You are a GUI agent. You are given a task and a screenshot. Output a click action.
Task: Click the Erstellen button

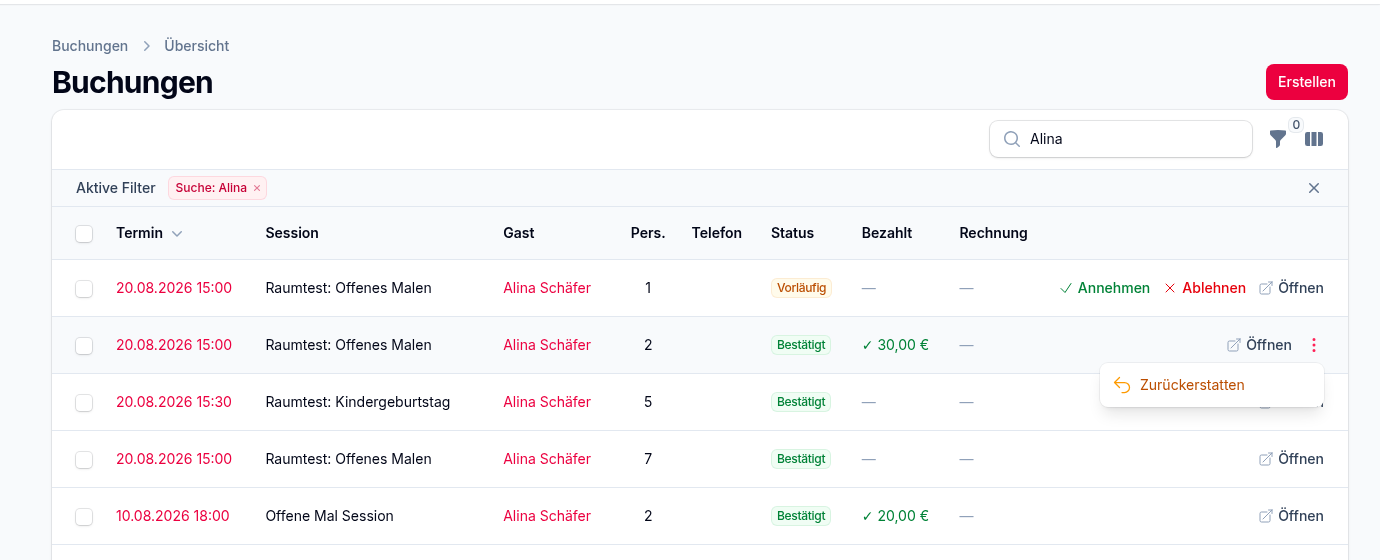(x=1307, y=82)
